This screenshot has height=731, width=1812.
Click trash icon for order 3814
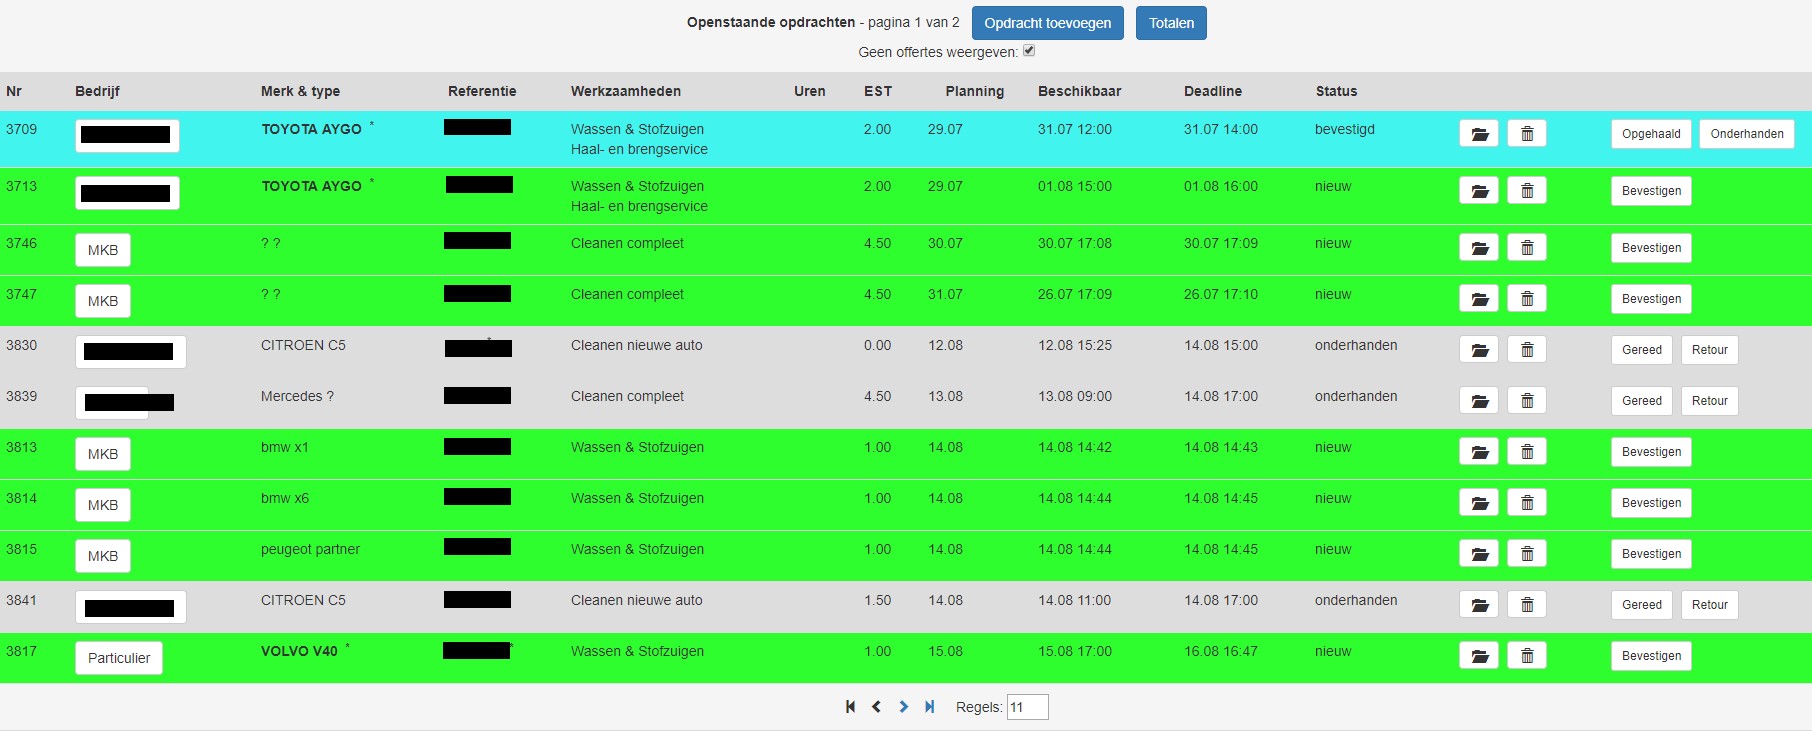tap(1527, 503)
